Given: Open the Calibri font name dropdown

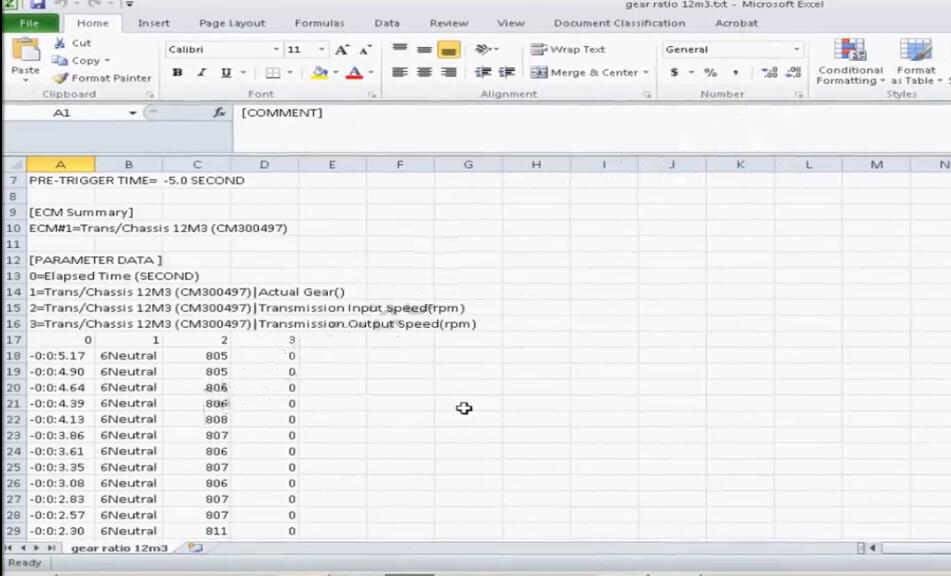Looking at the screenshot, I should (x=276, y=50).
